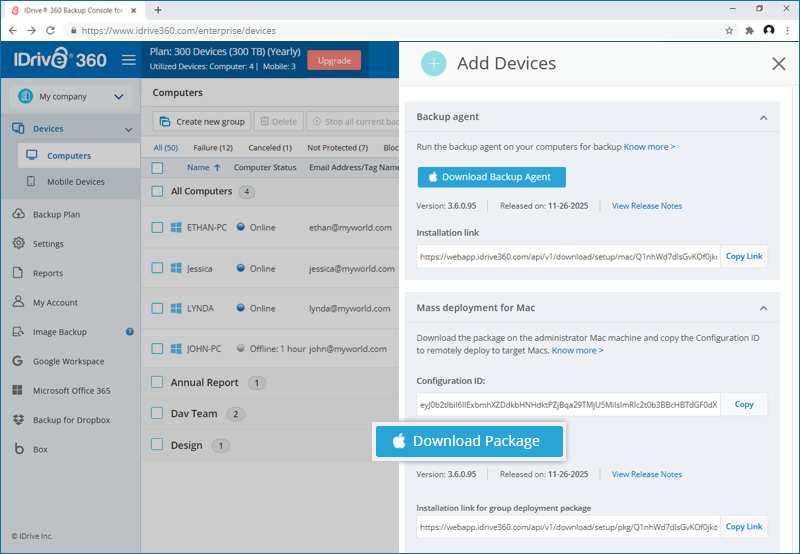Close the Add Devices panel
The height and width of the screenshot is (554, 800).
click(779, 64)
